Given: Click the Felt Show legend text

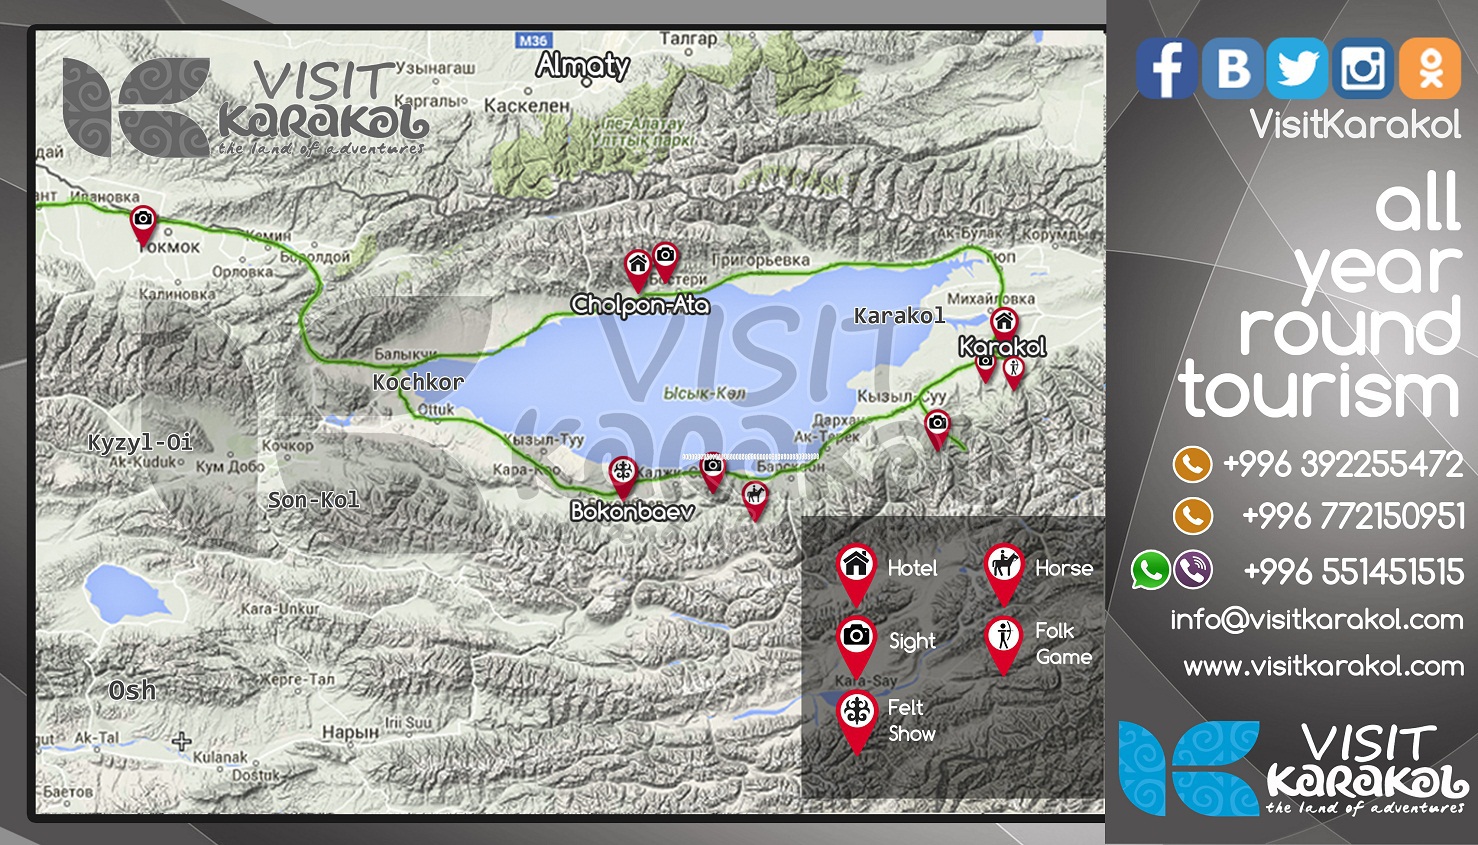Looking at the screenshot, I should (912, 720).
